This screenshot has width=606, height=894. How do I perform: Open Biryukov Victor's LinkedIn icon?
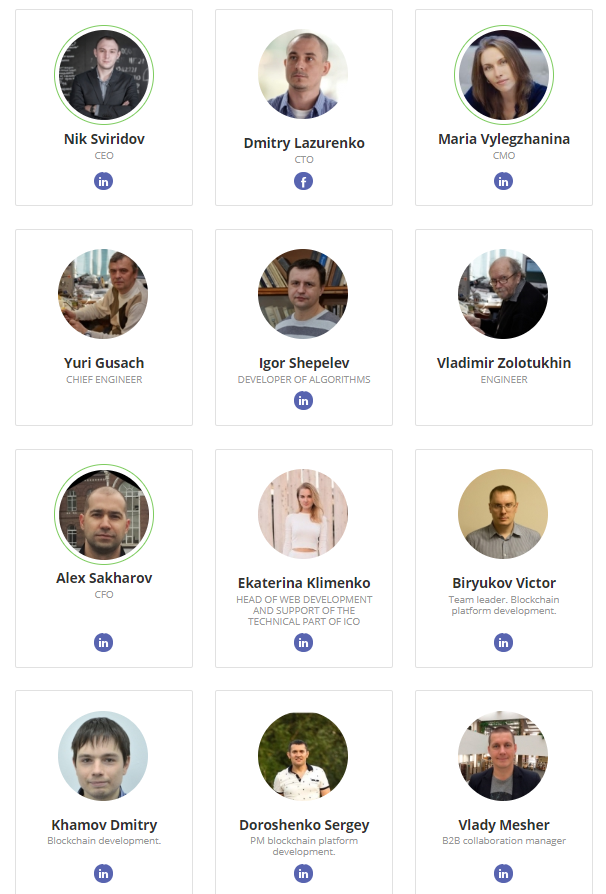(503, 643)
